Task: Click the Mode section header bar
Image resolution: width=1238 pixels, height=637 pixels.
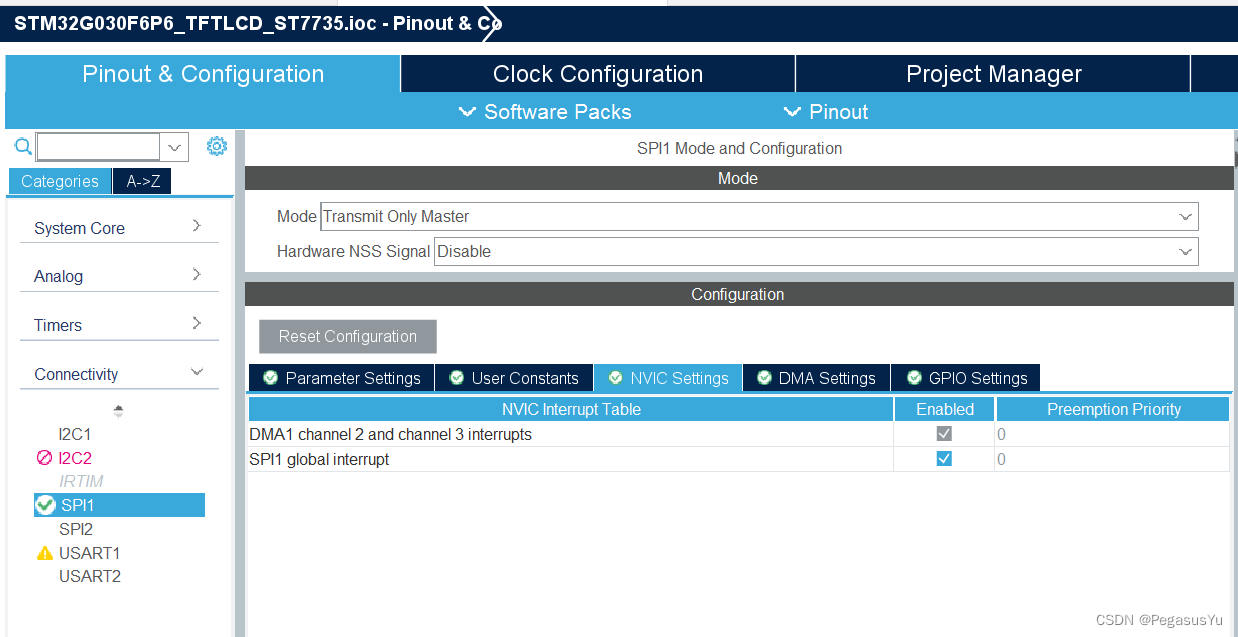Action: coord(739,178)
